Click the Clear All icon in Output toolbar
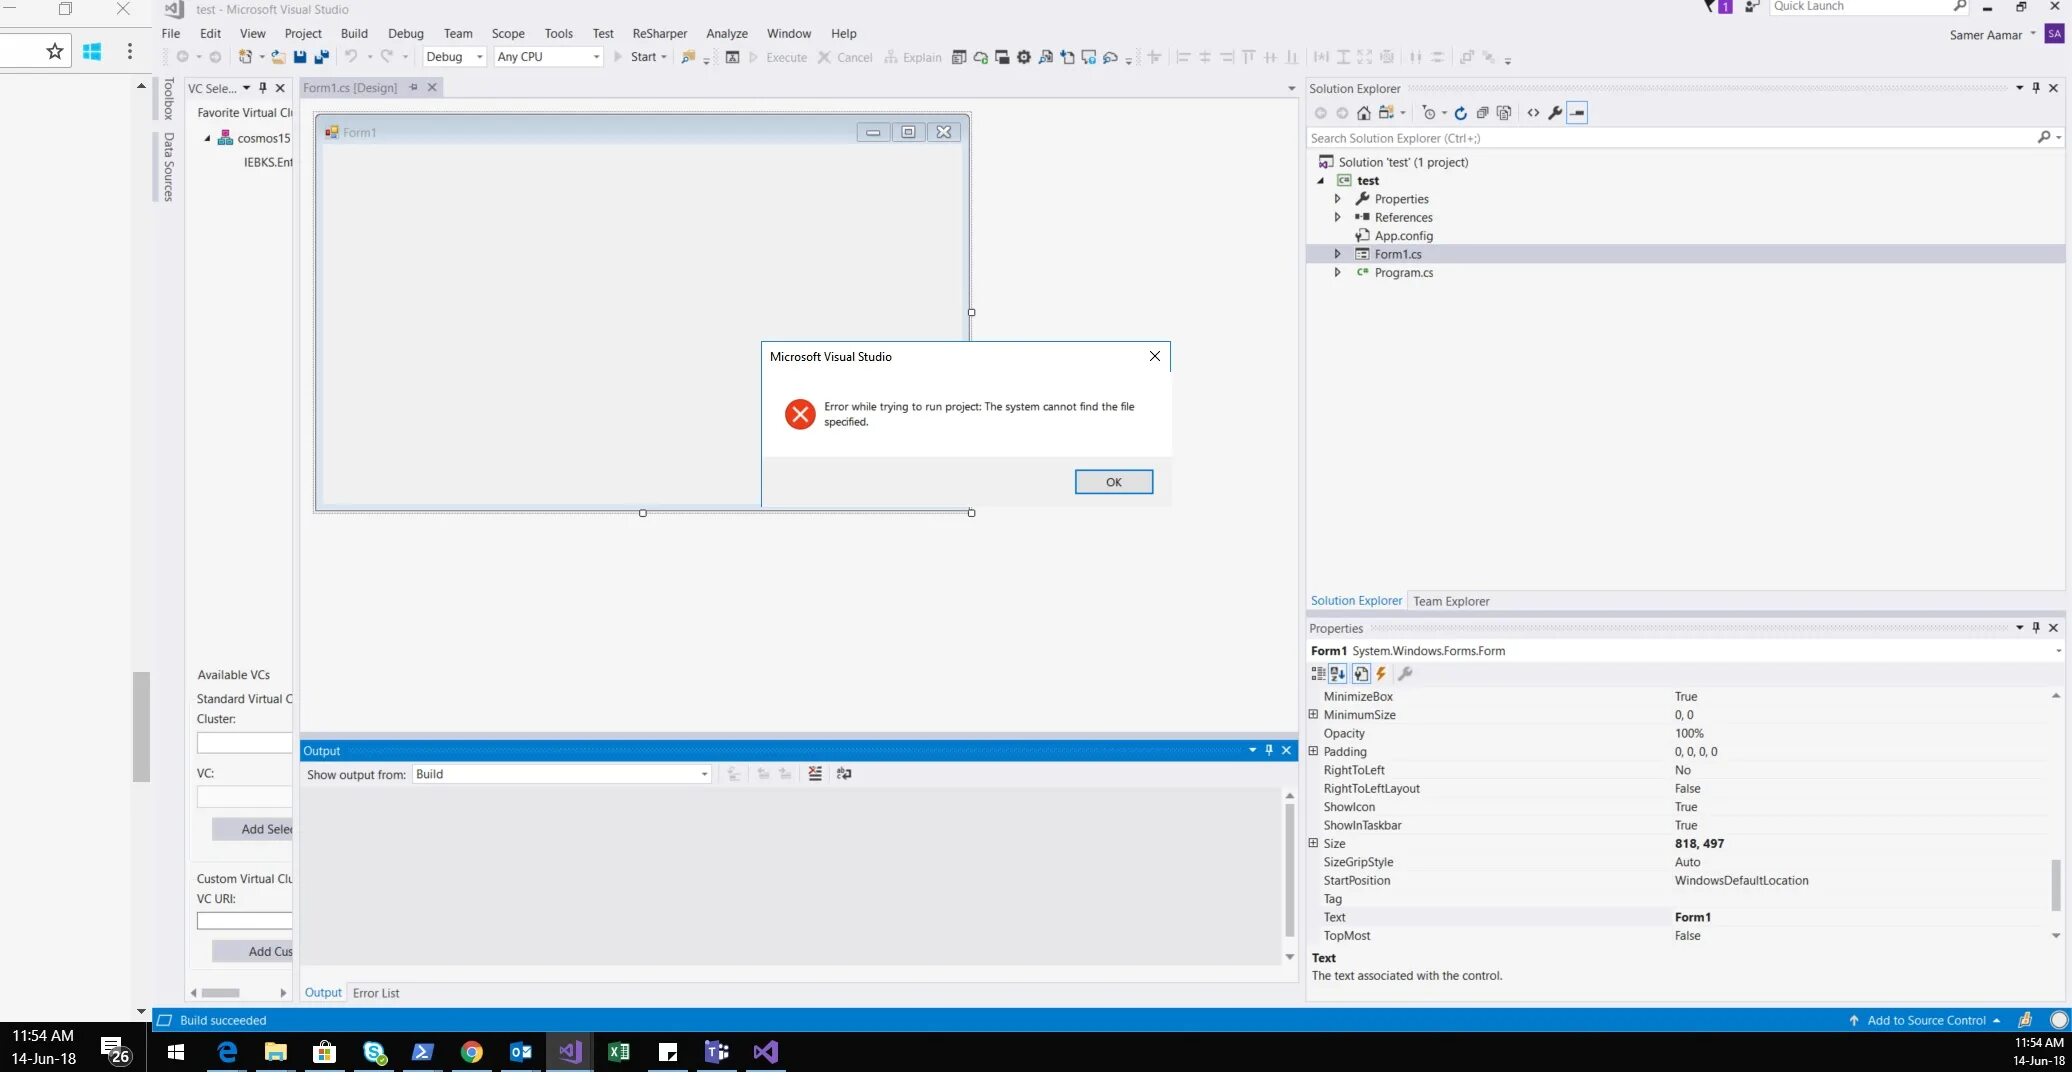Screen dimensions: 2072x1080 coord(815,774)
